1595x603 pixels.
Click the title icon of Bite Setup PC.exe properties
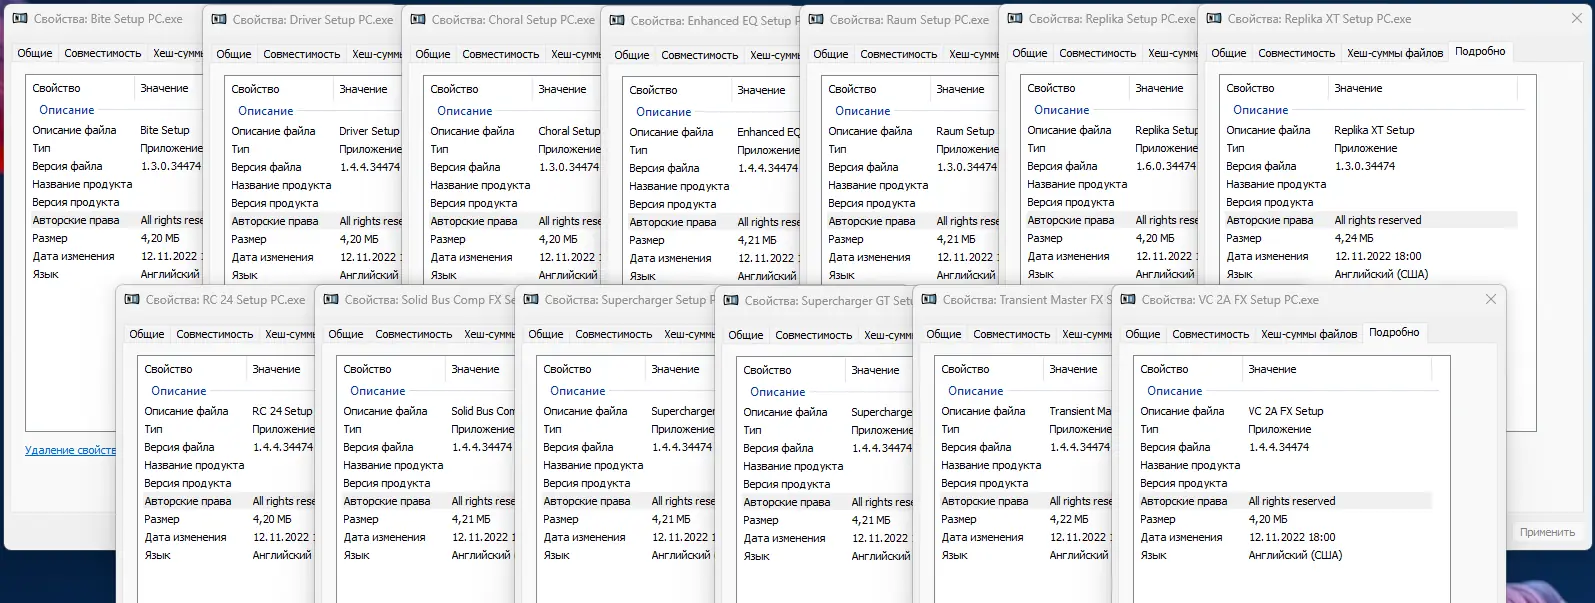pos(18,19)
